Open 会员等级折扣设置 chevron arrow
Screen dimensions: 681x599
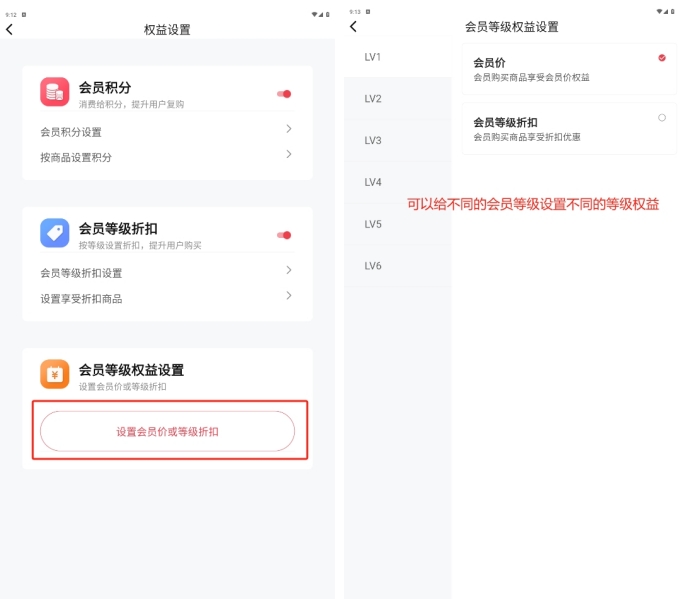coord(289,270)
